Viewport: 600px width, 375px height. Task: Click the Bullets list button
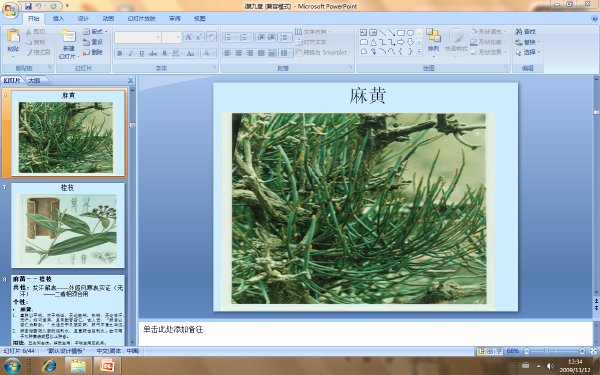click(x=229, y=37)
